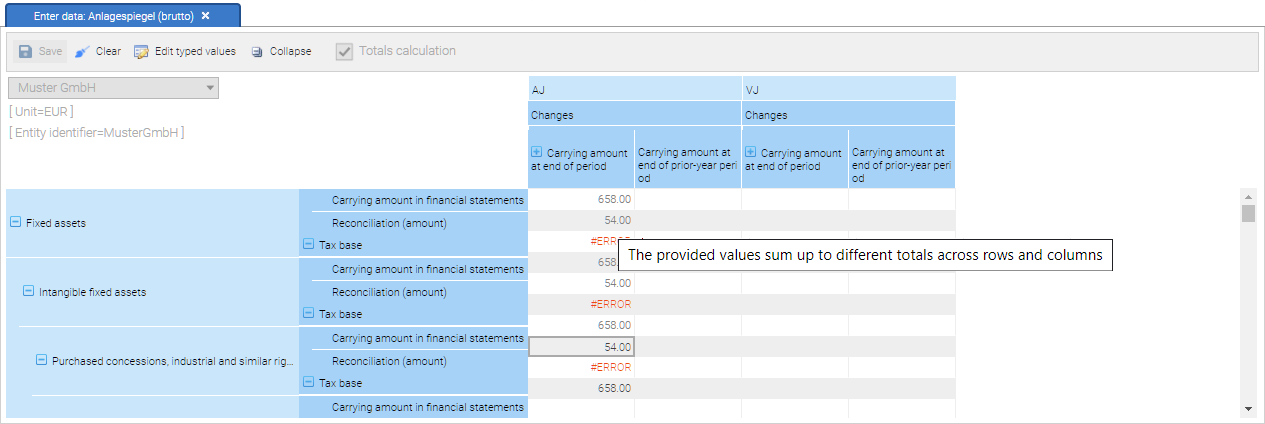
Task: Click the Save disk icon
Action: (x=26, y=51)
